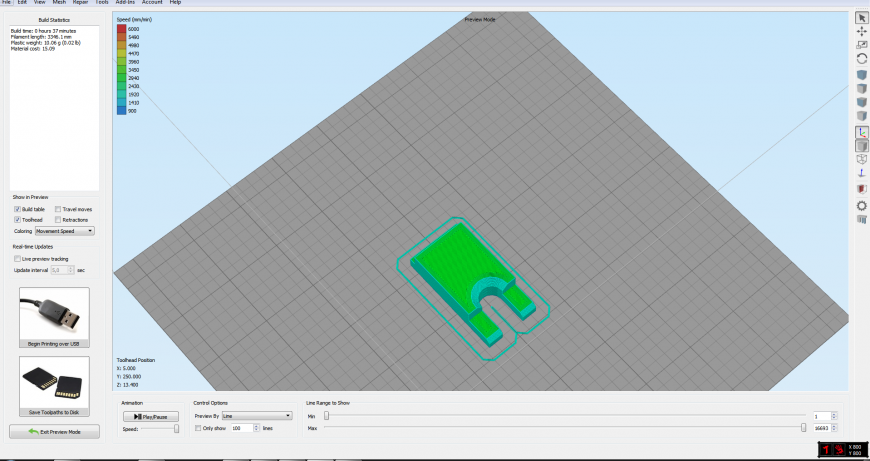Open the Edit menu

pyautogui.click(x=22, y=2)
